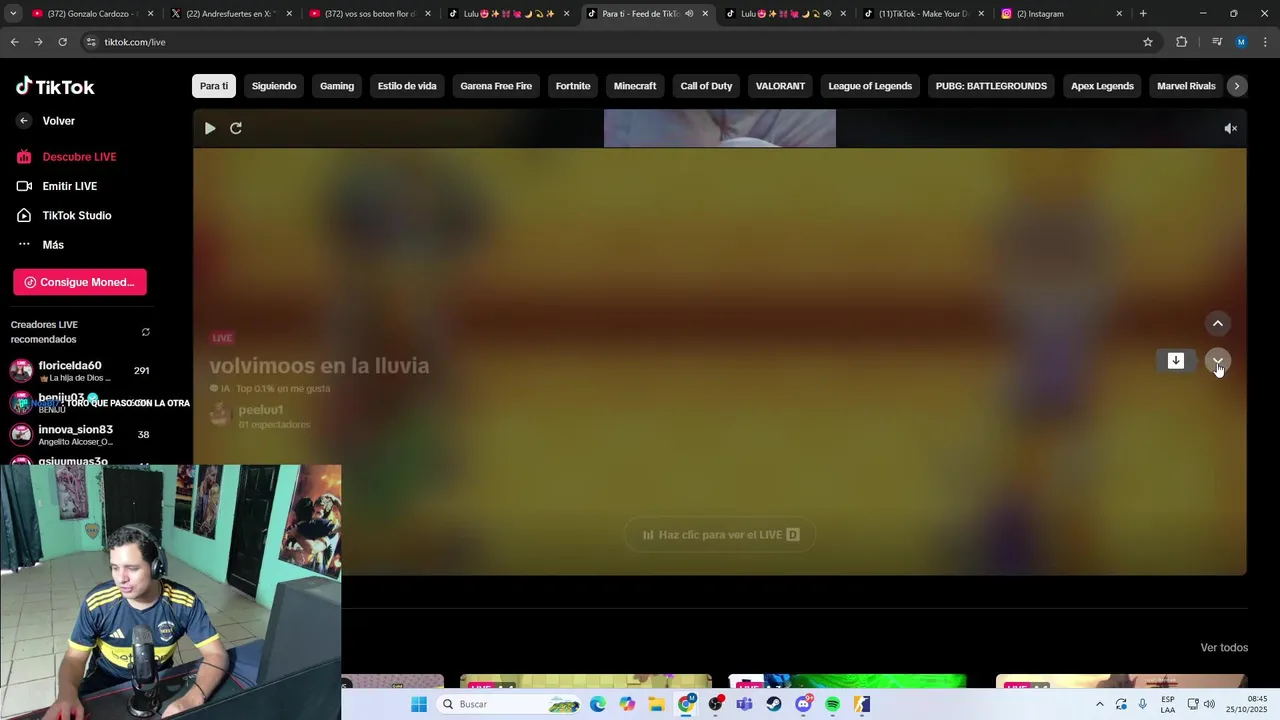Select the Siguiendo category tab
The image size is (1280, 720).
[x=274, y=86]
